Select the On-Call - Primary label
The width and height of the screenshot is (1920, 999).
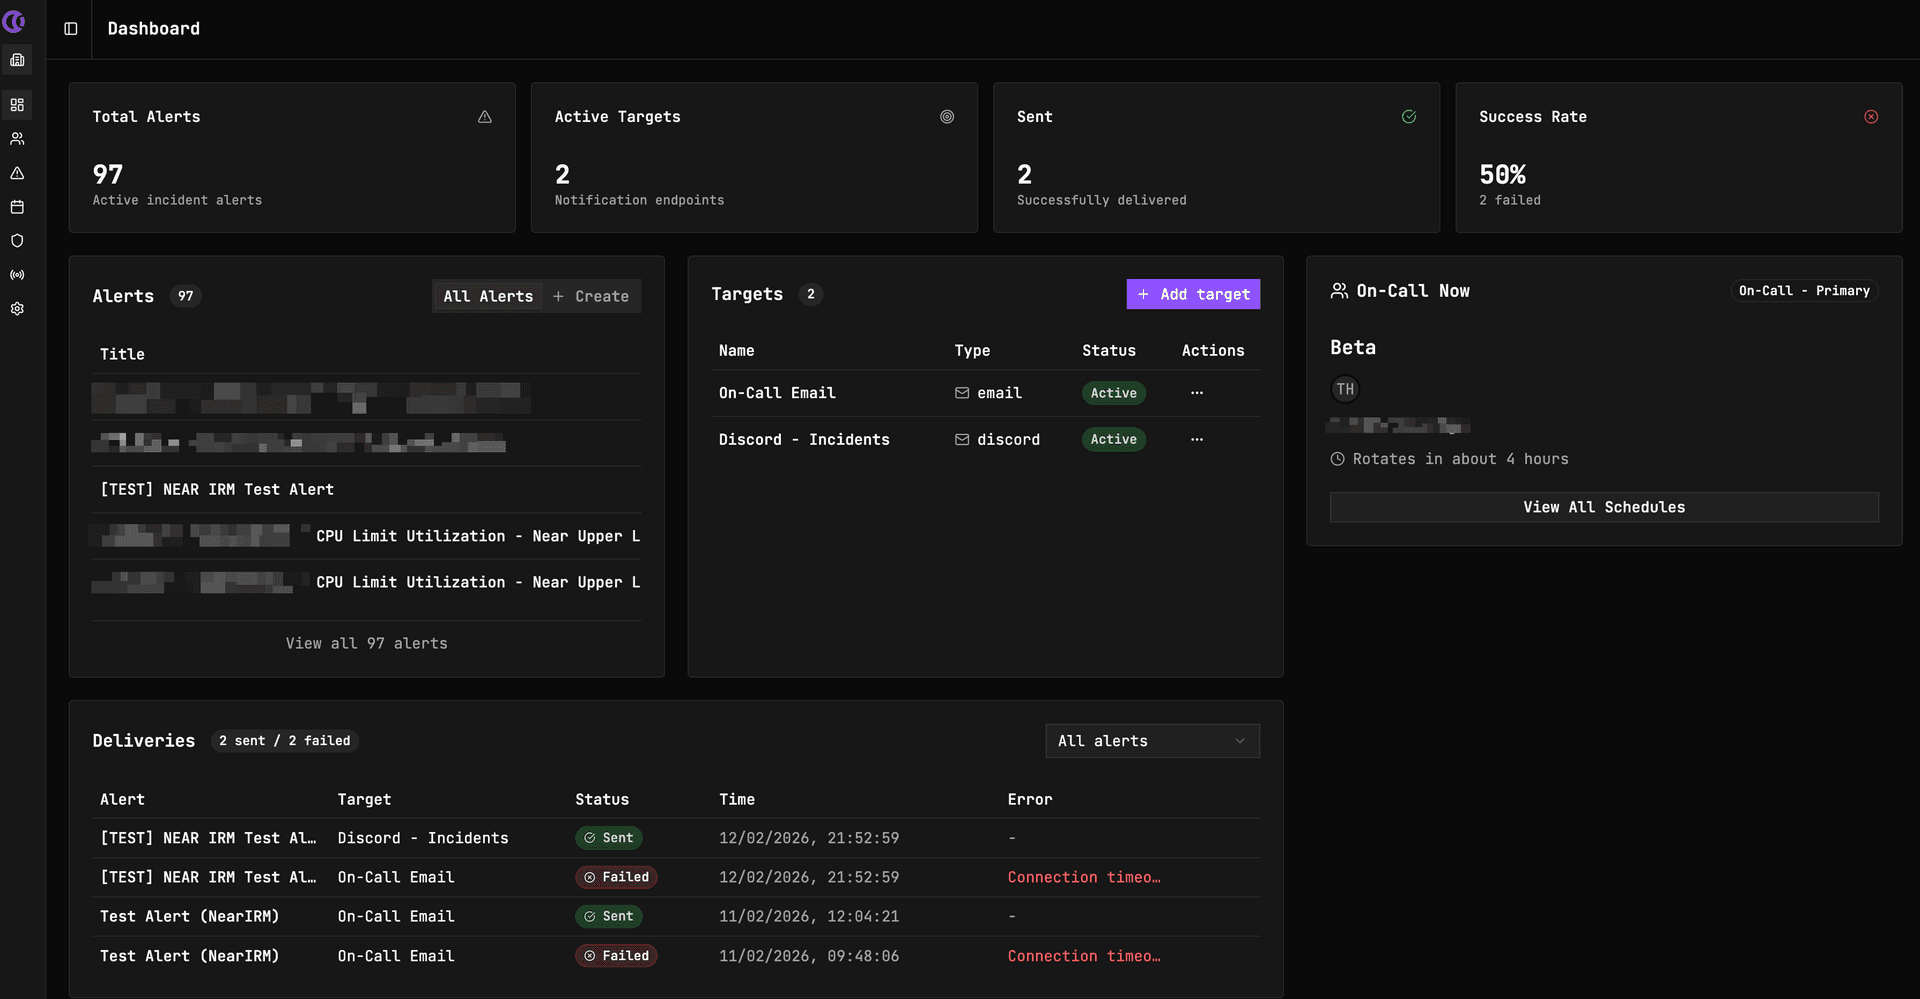(1804, 291)
